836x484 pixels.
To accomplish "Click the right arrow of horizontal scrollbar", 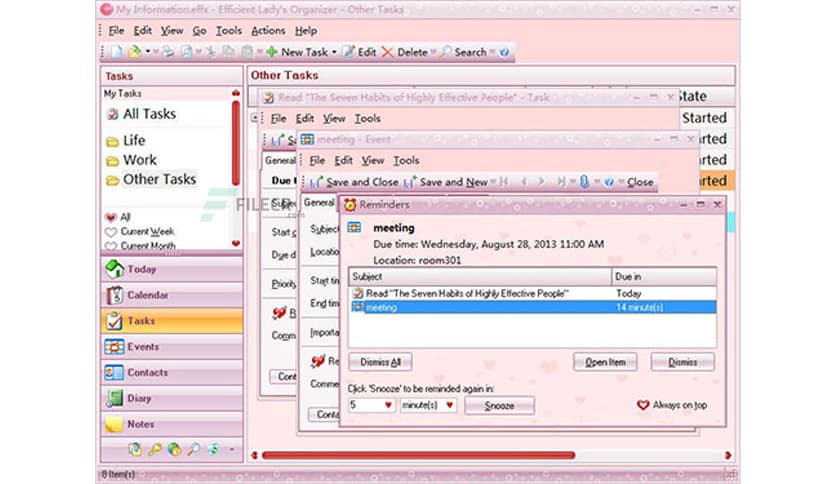I will click(728, 455).
